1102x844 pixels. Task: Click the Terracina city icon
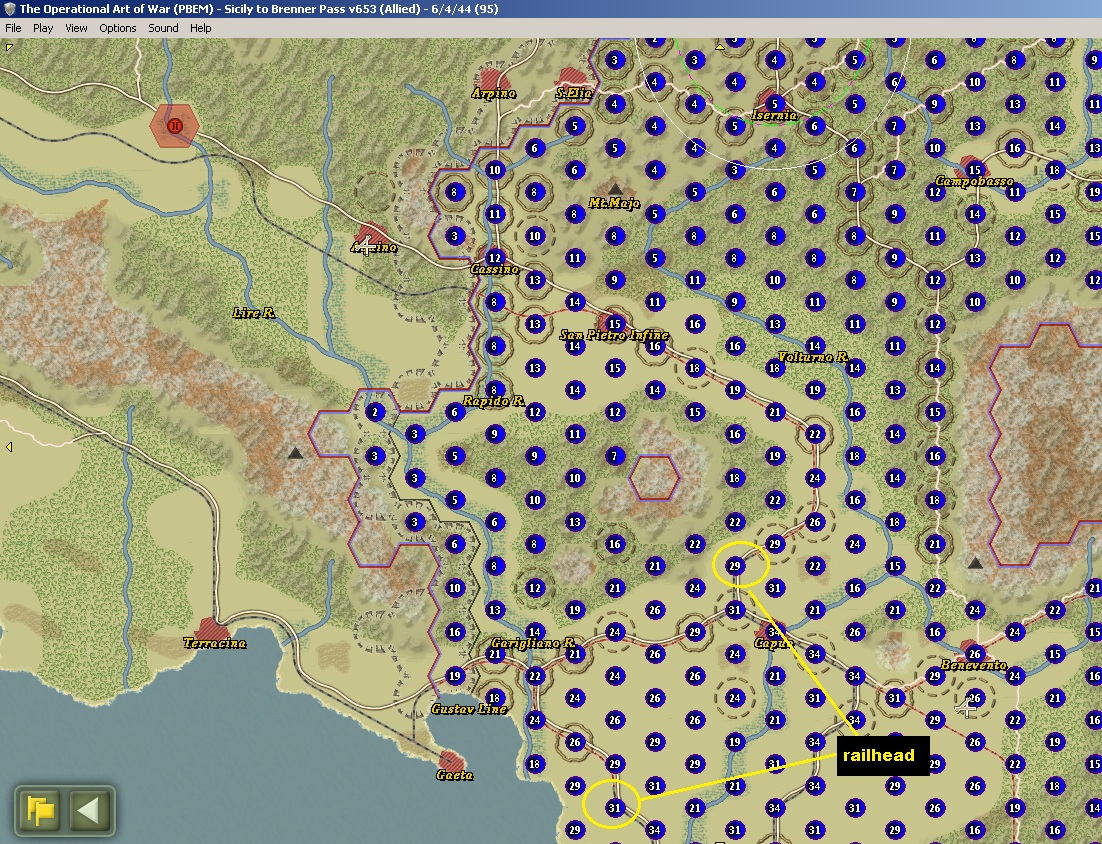pyautogui.click(x=211, y=628)
